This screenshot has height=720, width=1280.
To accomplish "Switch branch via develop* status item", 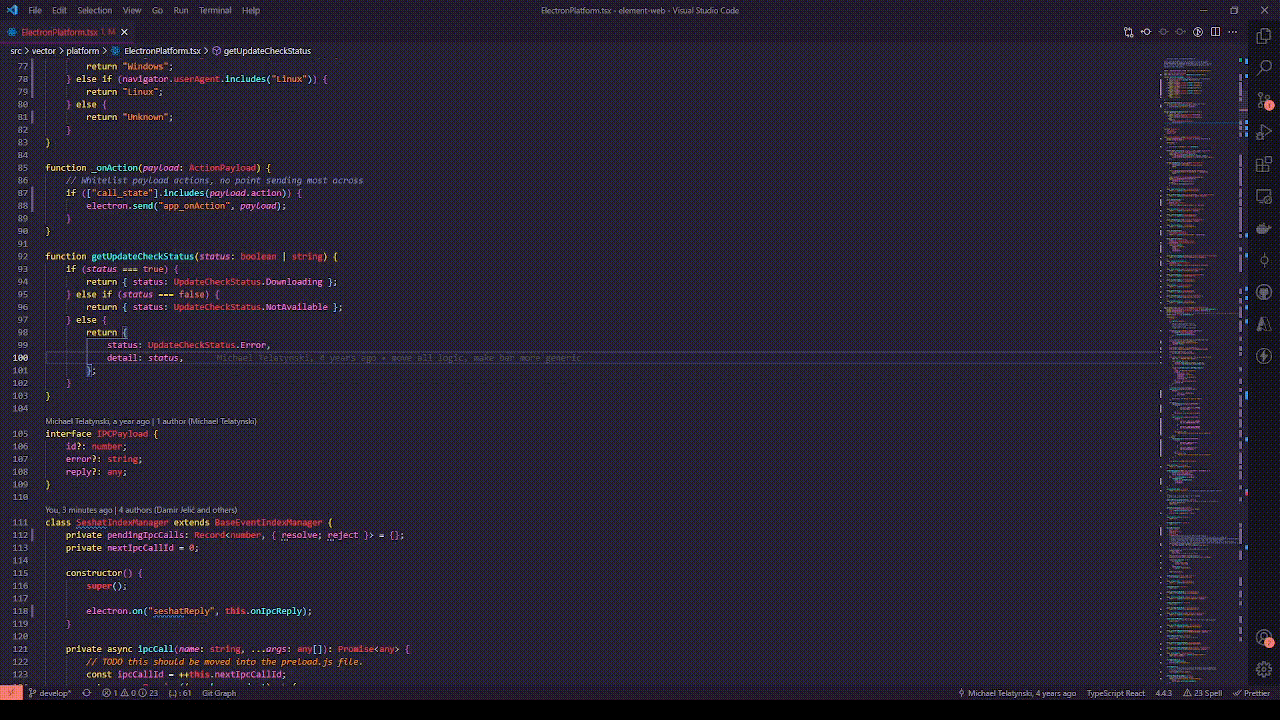I will pos(50,693).
